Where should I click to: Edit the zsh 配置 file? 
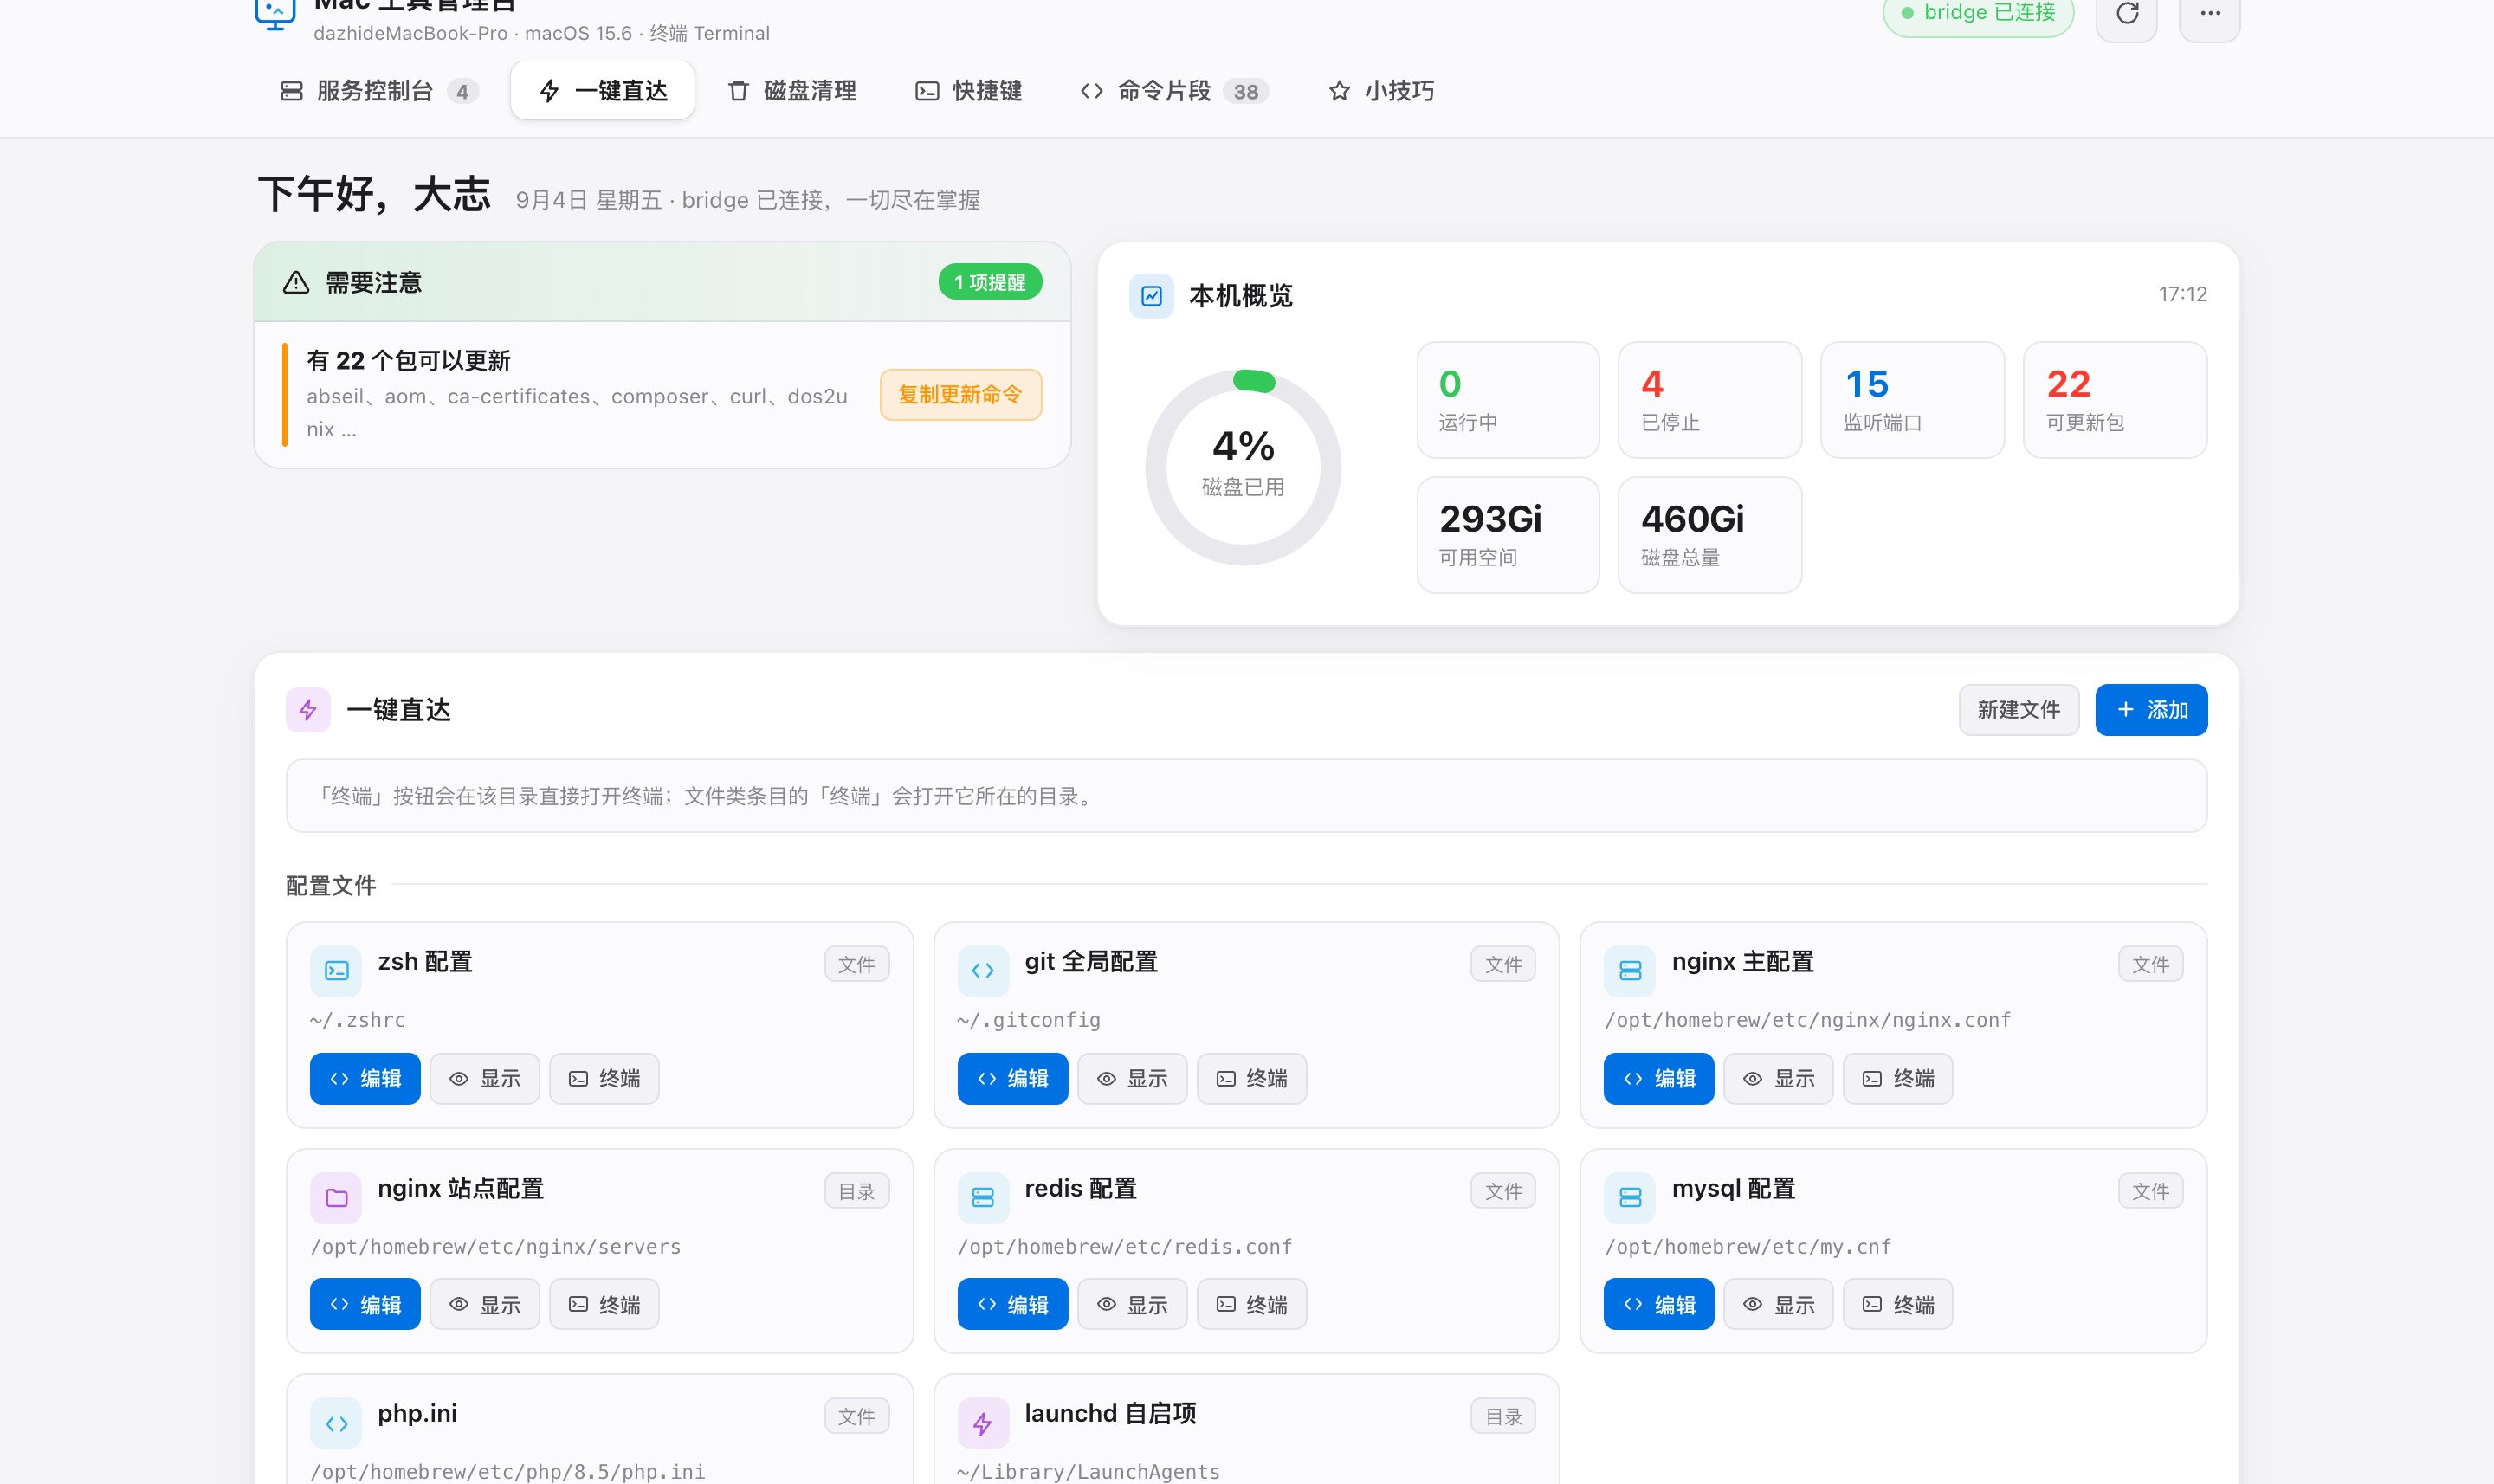coord(365,1079)
